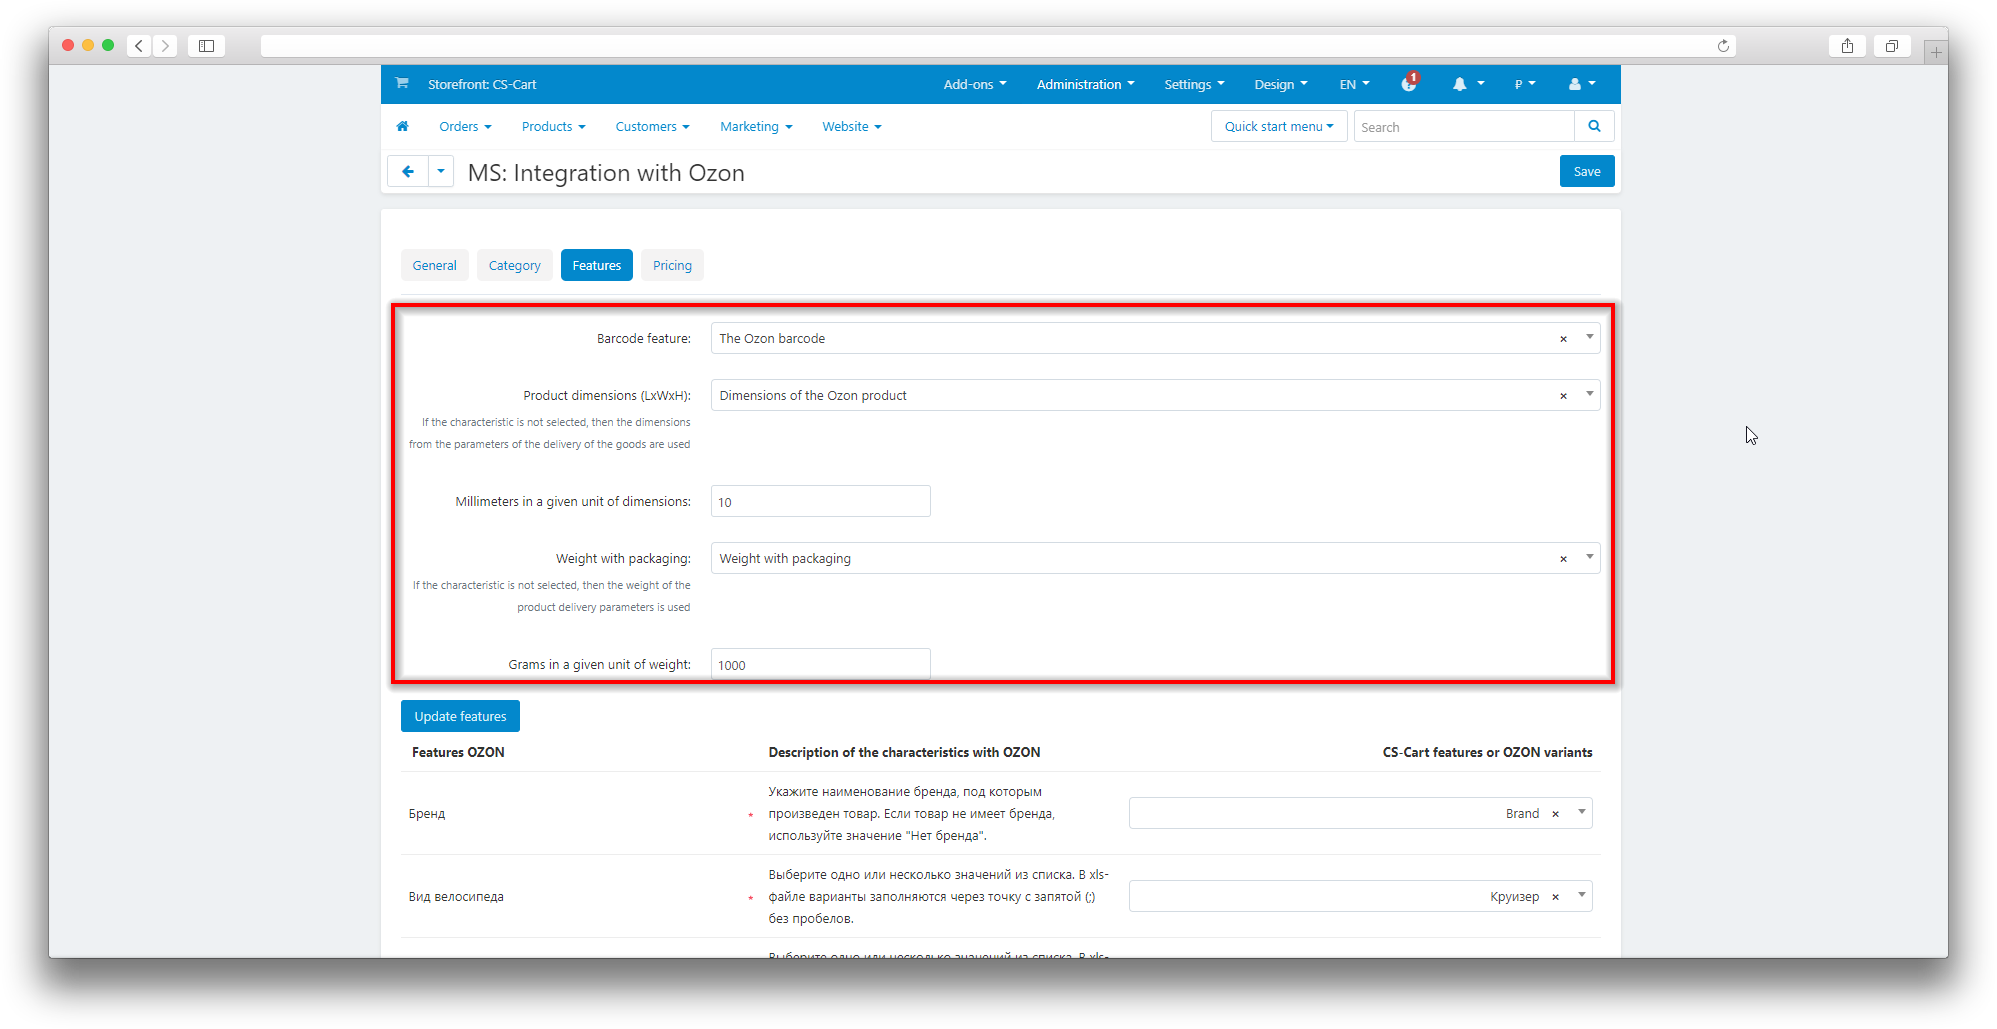Remove the Brand value for Бренд
Image resolution: width=1997 pixels, height=1029 pixels.
pos(1555,814)
